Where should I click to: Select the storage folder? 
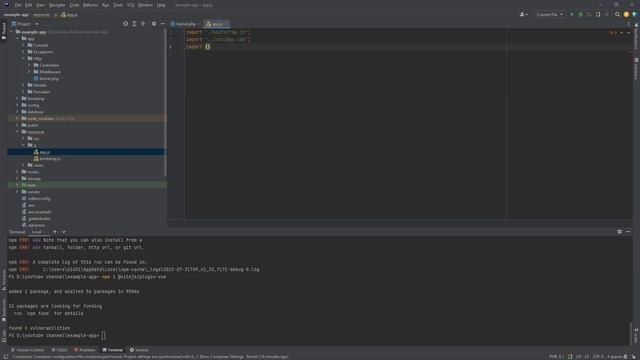coord(34,178)
